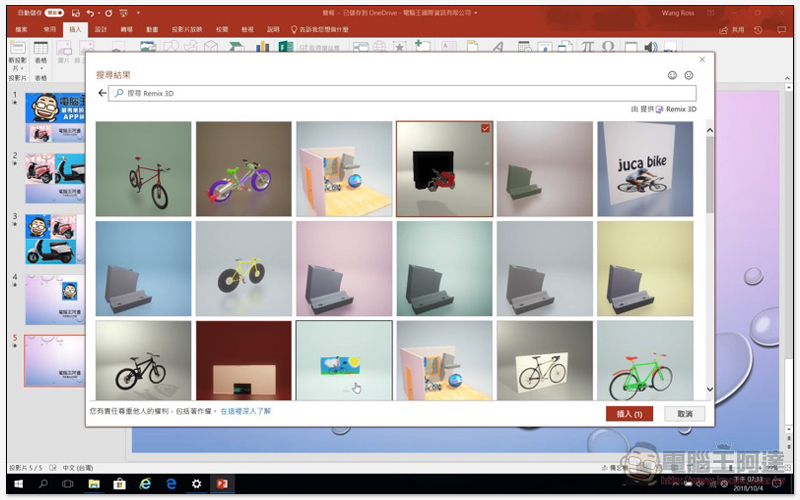Open the 檢視 (View) tab

point(247,30)
